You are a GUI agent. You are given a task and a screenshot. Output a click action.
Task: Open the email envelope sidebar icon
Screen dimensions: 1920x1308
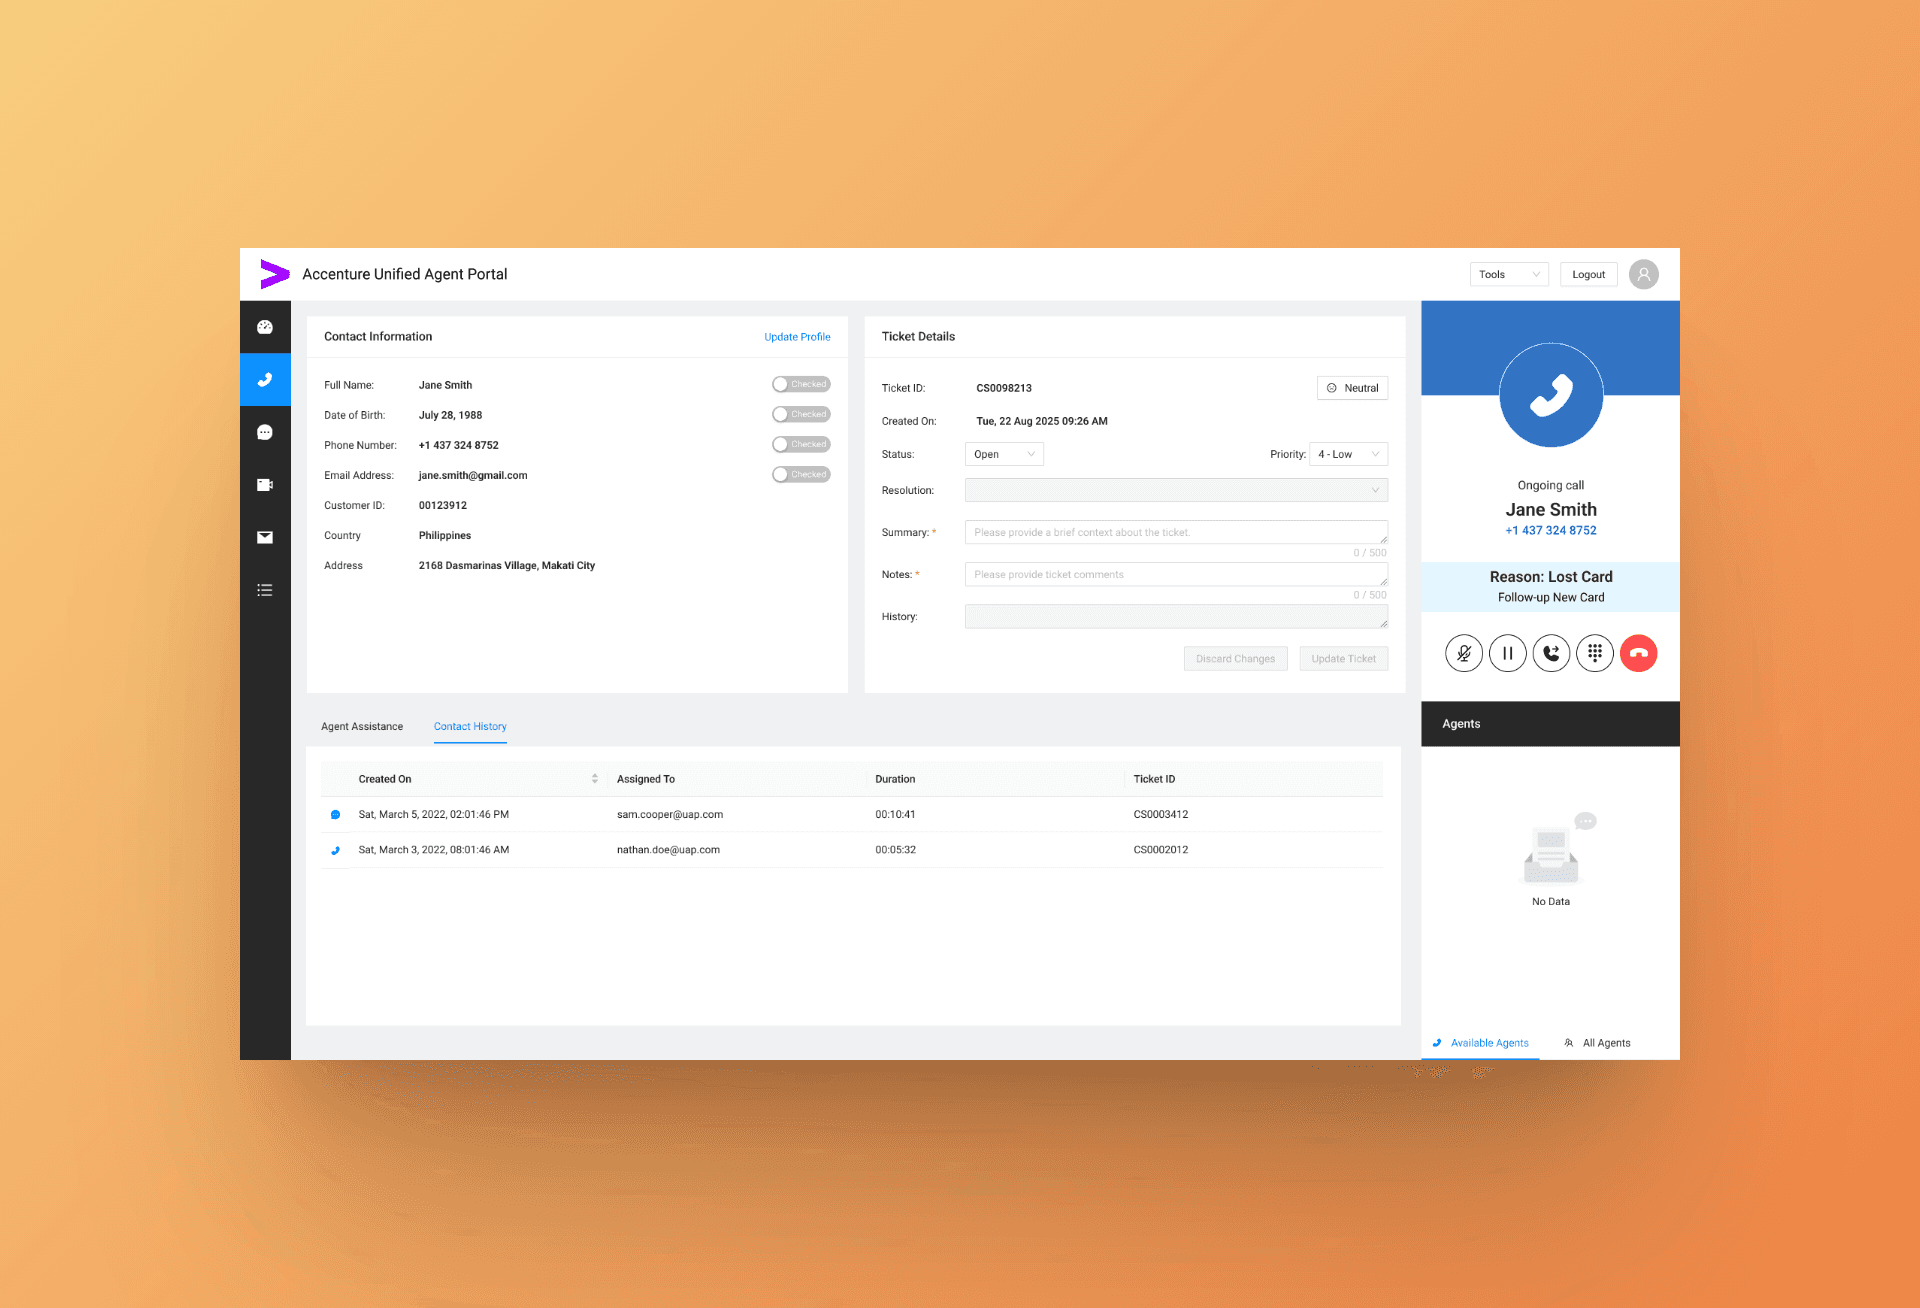click(x=265, y=537)
